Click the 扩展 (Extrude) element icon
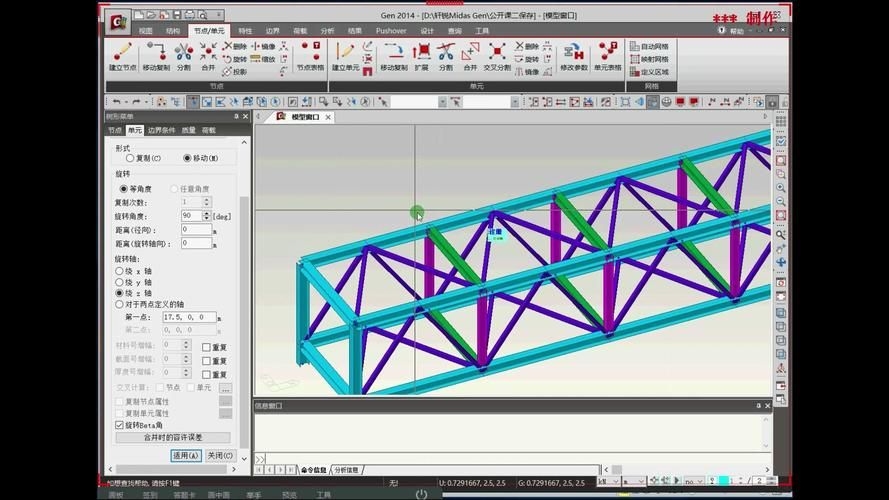 point(421,57)
